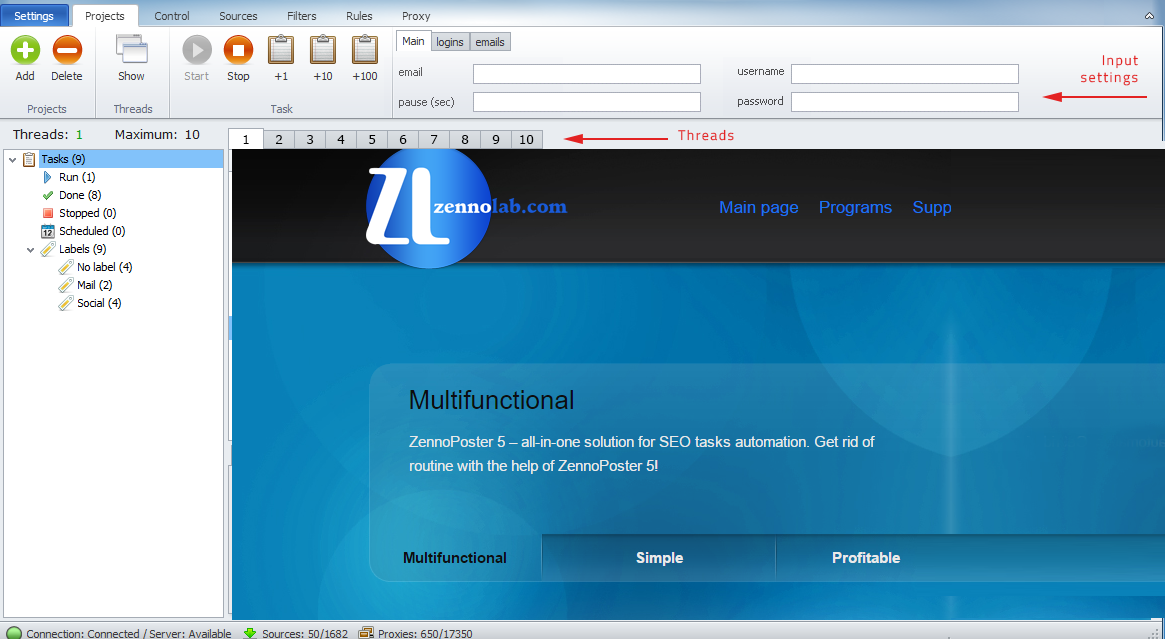Click the Proxies status bar icon
The height and width of the screenshot is (639, 1165).
[x=366, y=633]
